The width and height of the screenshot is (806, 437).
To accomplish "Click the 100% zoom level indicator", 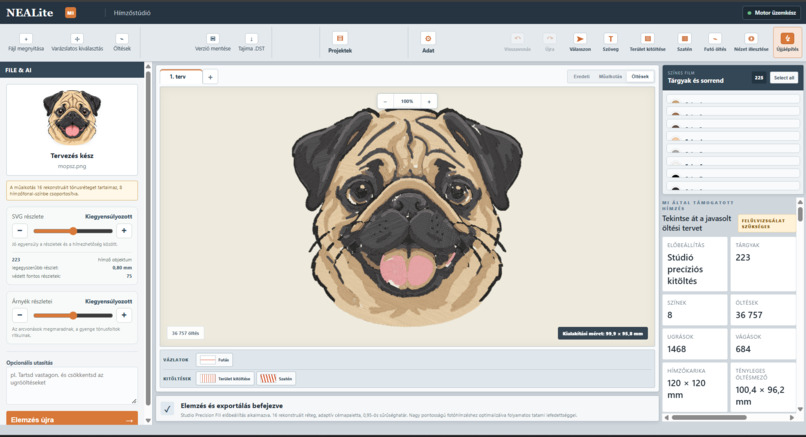I will [407, 101].
